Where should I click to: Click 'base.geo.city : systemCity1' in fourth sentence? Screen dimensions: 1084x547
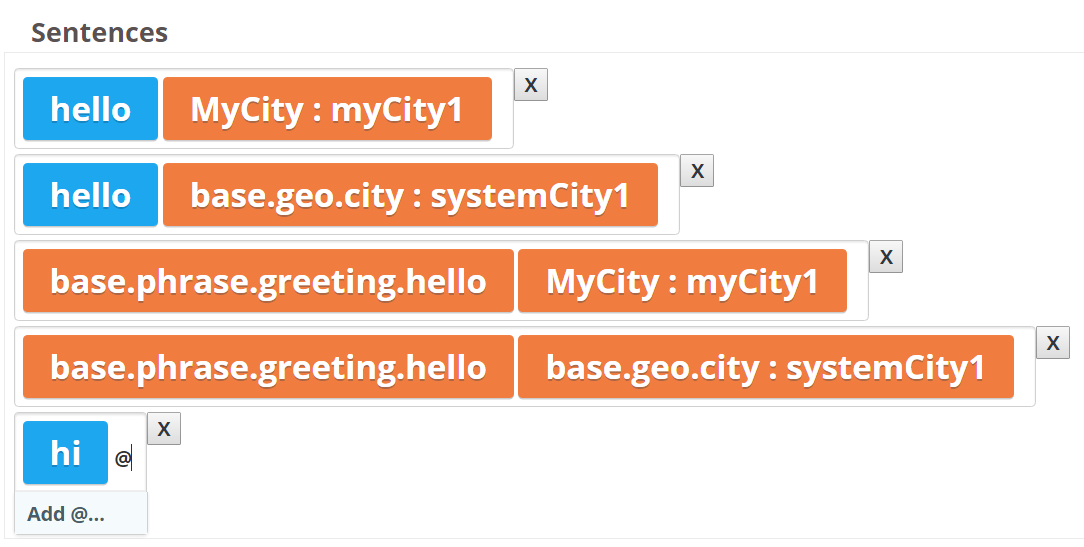click(766, 367)
